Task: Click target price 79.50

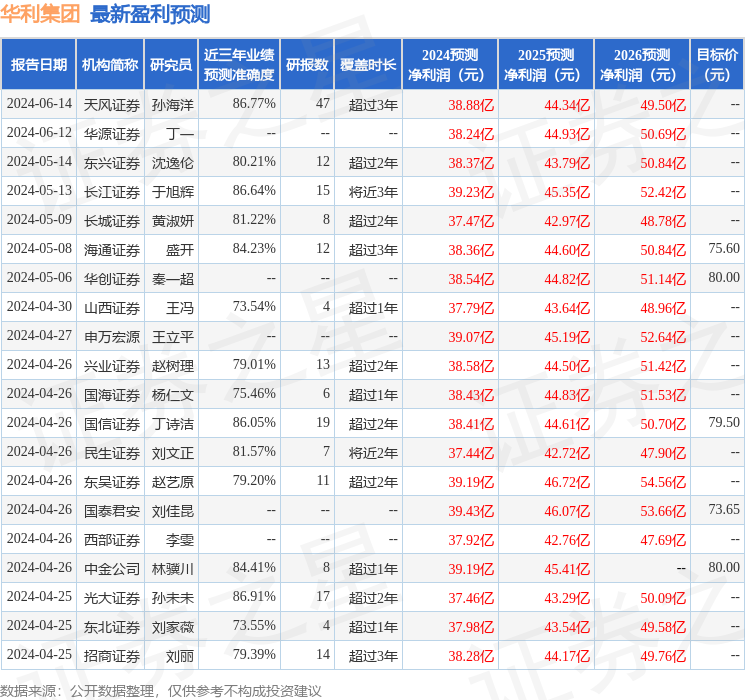Action: pos(724,422)
